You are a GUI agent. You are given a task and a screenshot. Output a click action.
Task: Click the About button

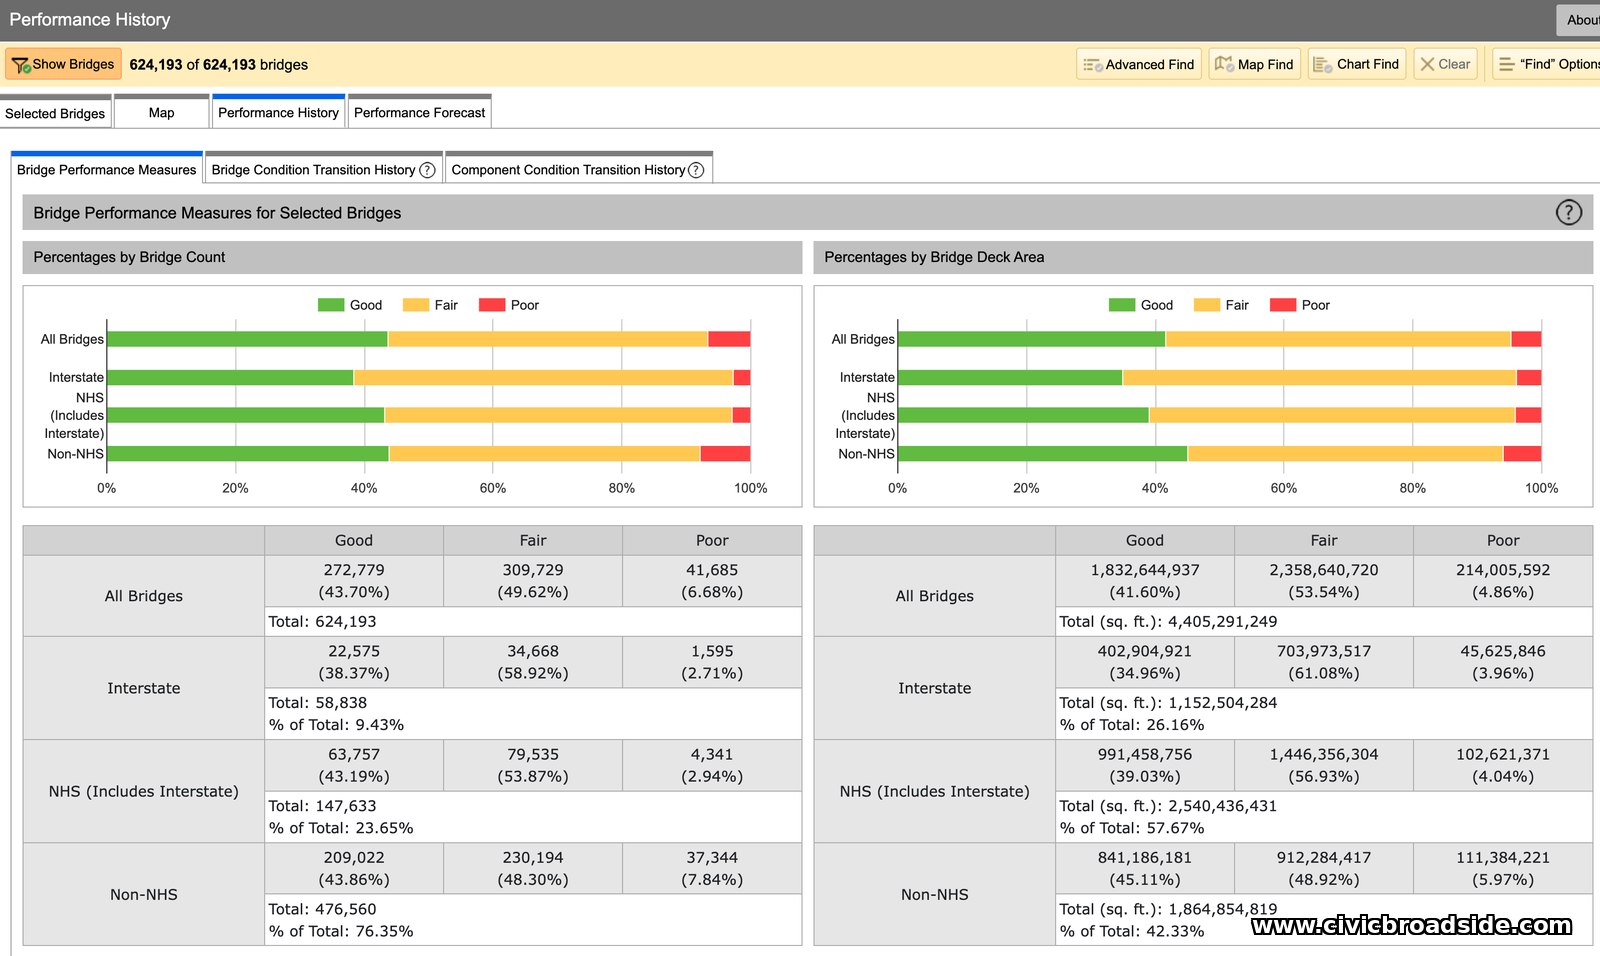pos(1578,20)
